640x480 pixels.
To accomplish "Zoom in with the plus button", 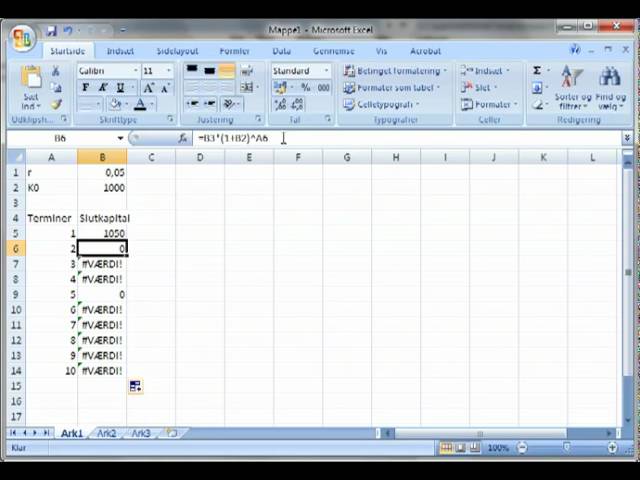I will tap(612, 448).
